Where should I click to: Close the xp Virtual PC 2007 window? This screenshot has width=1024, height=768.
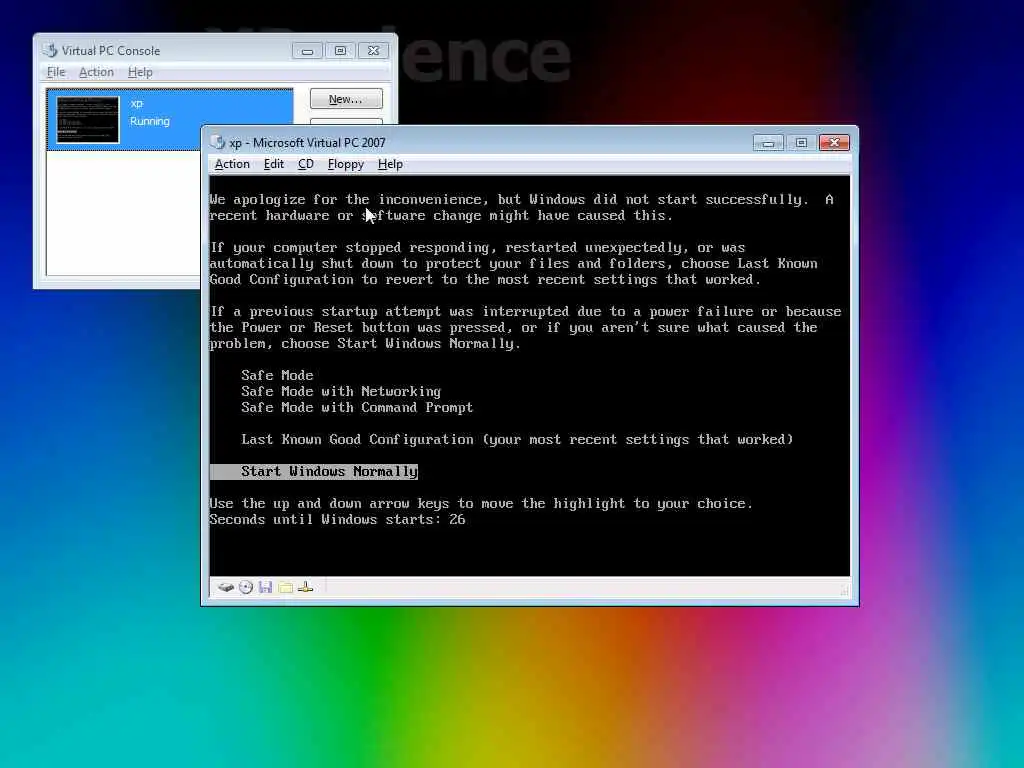point(834,142)
